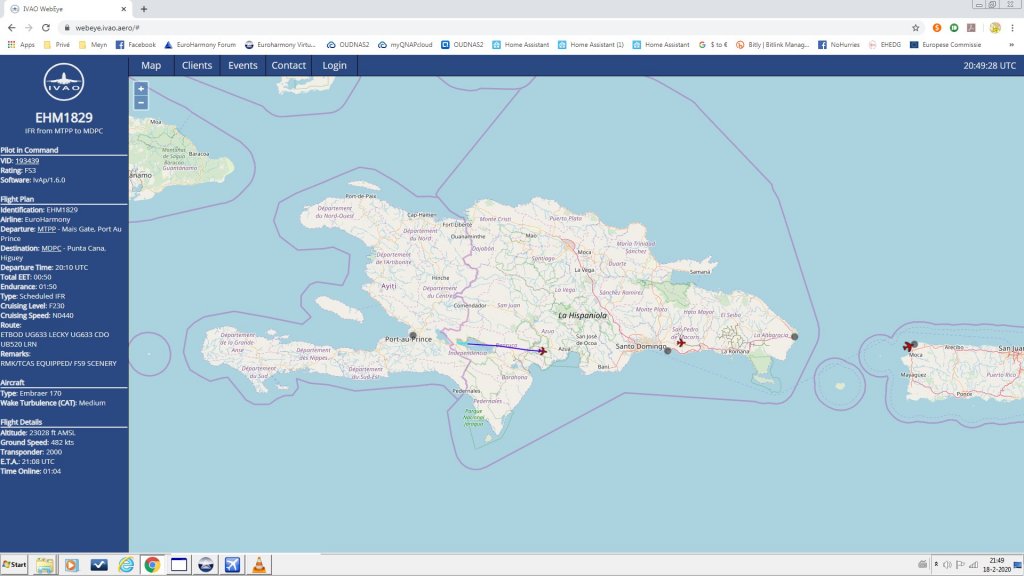Select the aircraft icon near Santo Domingo
Viewport: 1024px width, 576px height.
tap(682, 342)
